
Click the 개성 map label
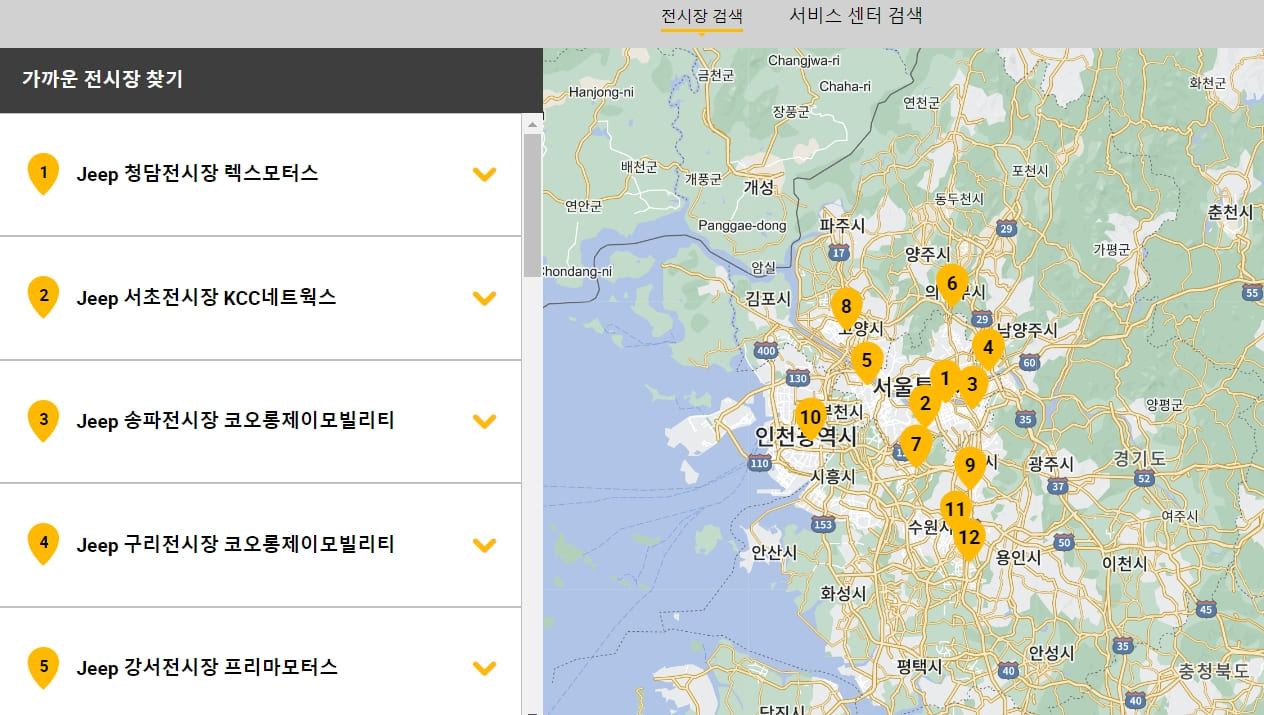point(759,187)
